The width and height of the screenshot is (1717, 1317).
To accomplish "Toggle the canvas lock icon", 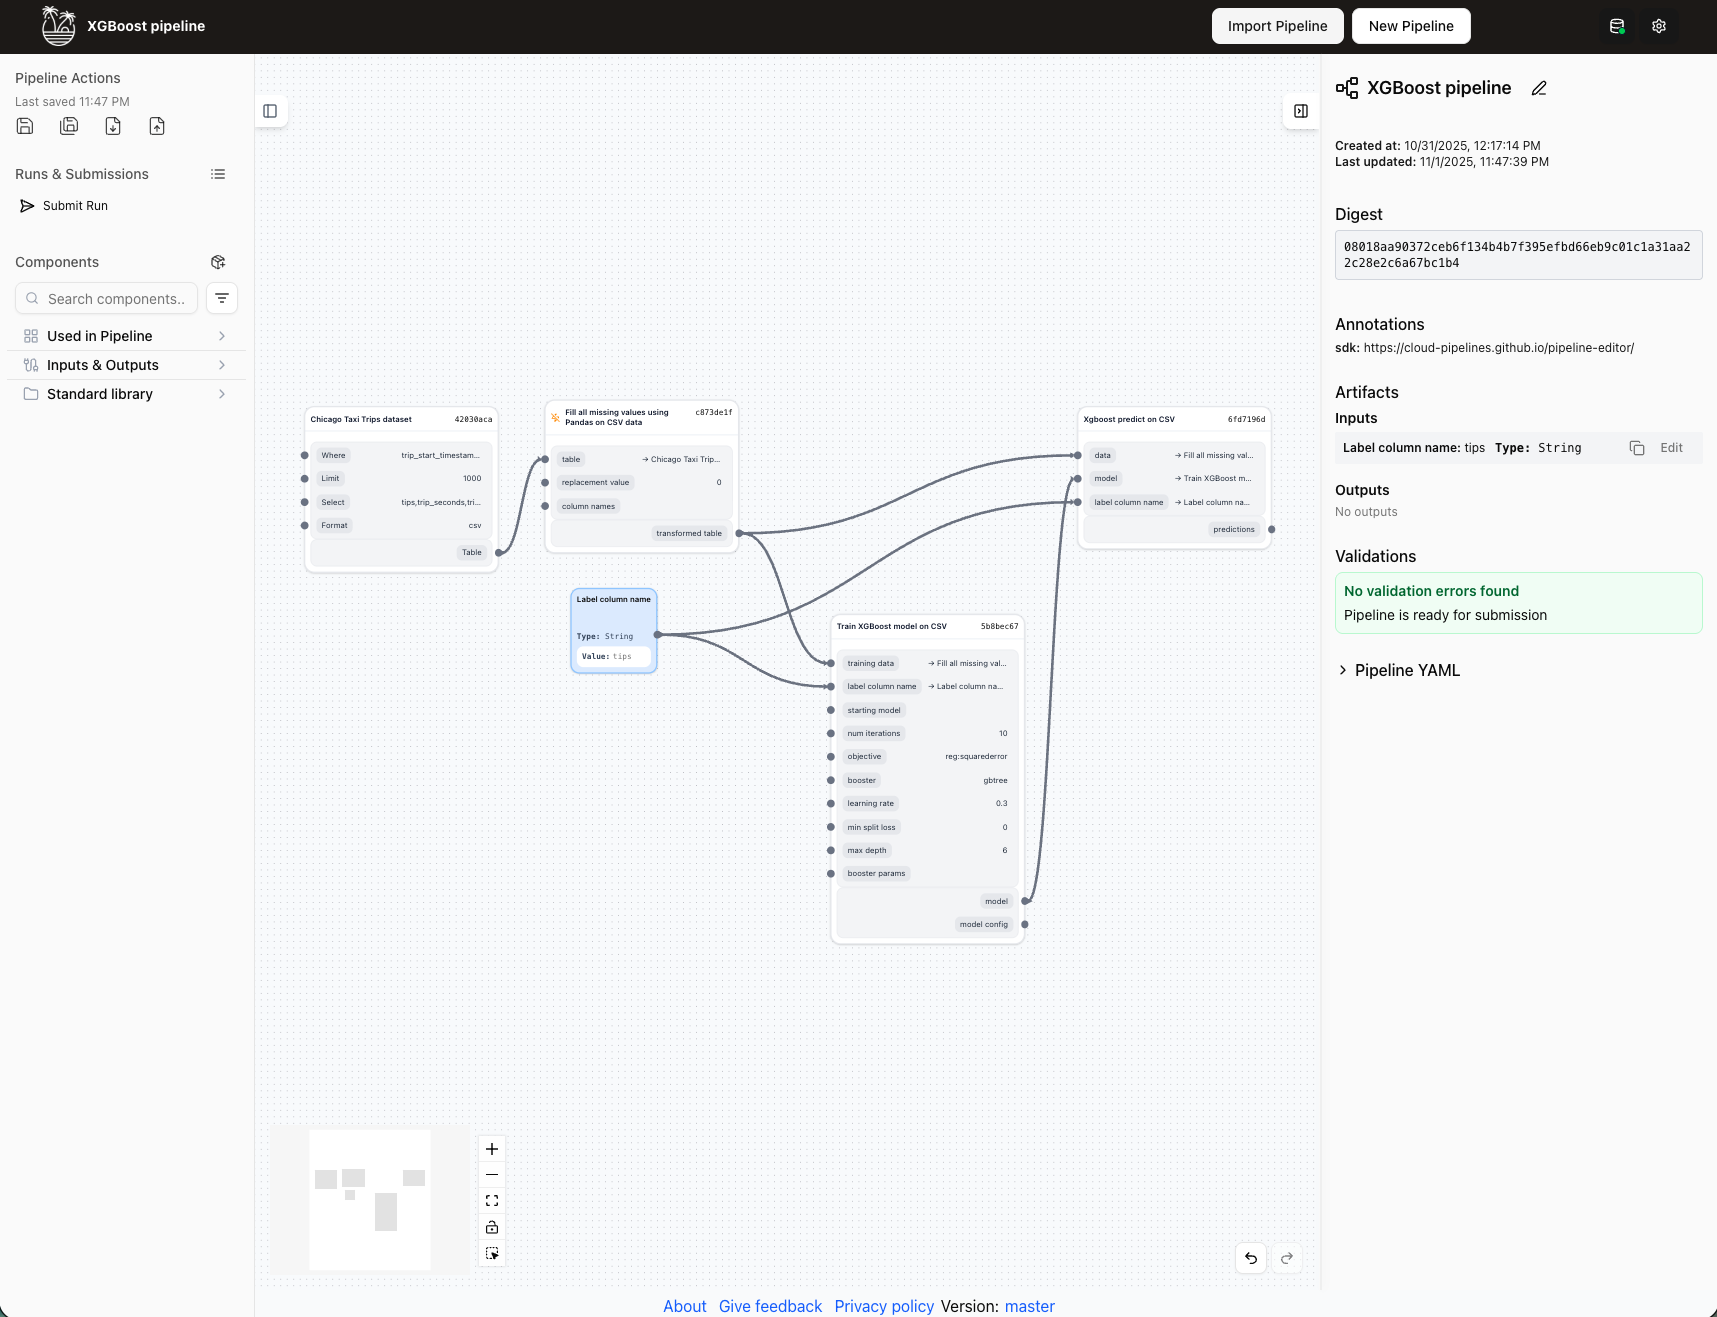I will tap(492, 1227).
